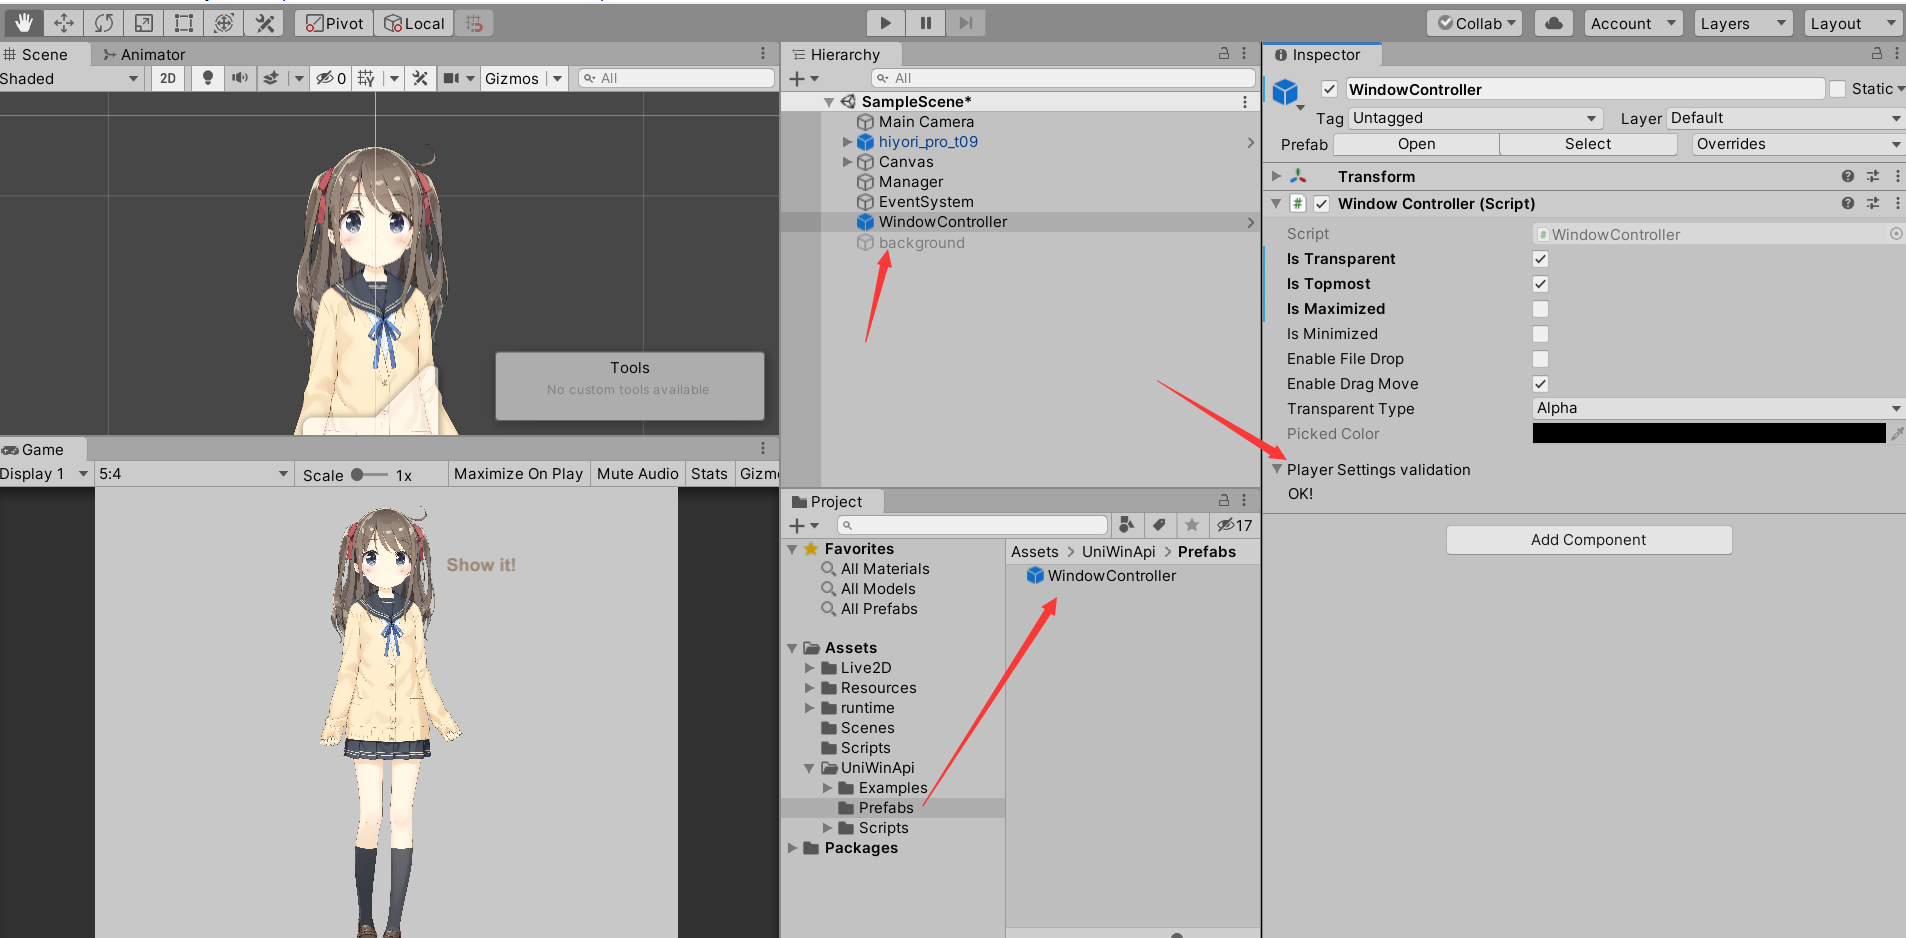
Task: Click the Add Component button
Action: (x=1588, y=539)
